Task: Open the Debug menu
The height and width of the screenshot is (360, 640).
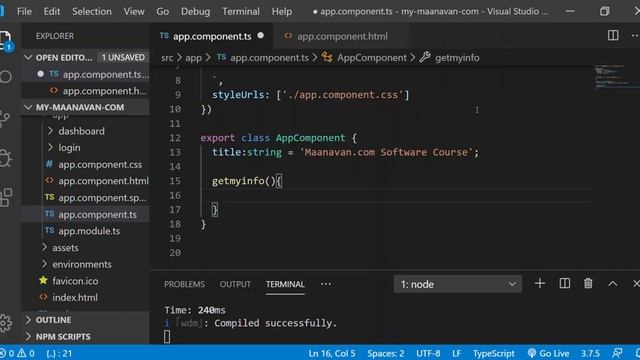Action: point(196,11)
